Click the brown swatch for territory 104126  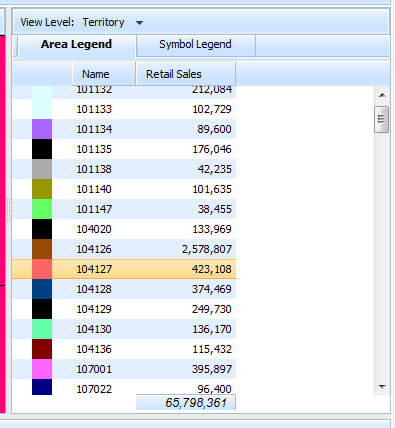(42, 249)
